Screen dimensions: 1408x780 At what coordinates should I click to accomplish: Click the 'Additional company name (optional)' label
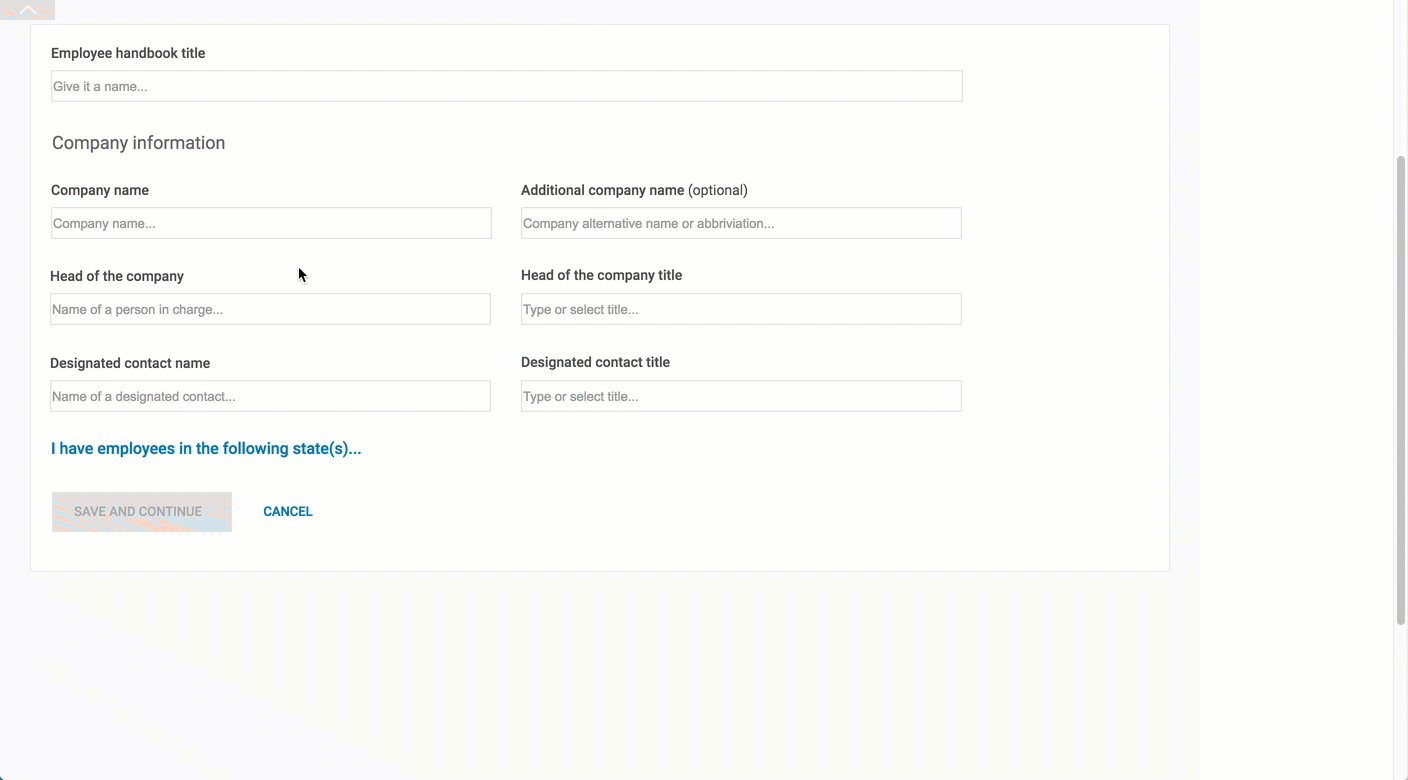click(x=634, y=190)
